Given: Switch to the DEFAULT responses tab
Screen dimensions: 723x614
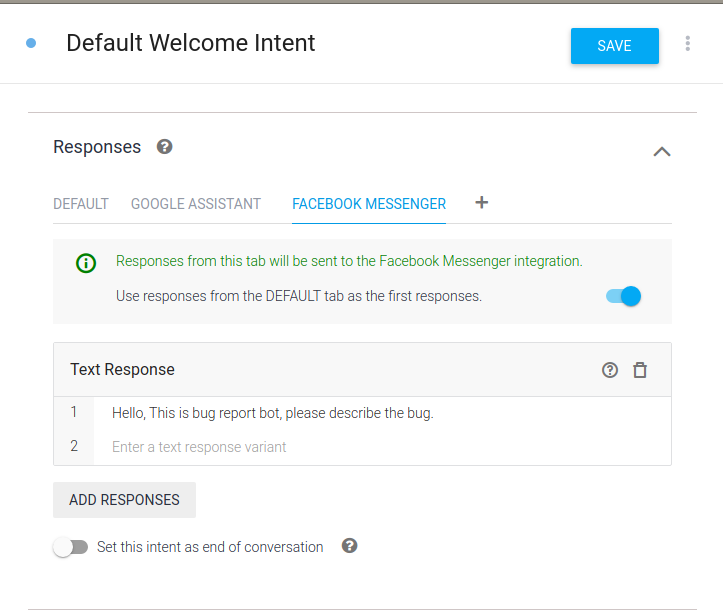Looking at the screenshot, I should point(80,204).
